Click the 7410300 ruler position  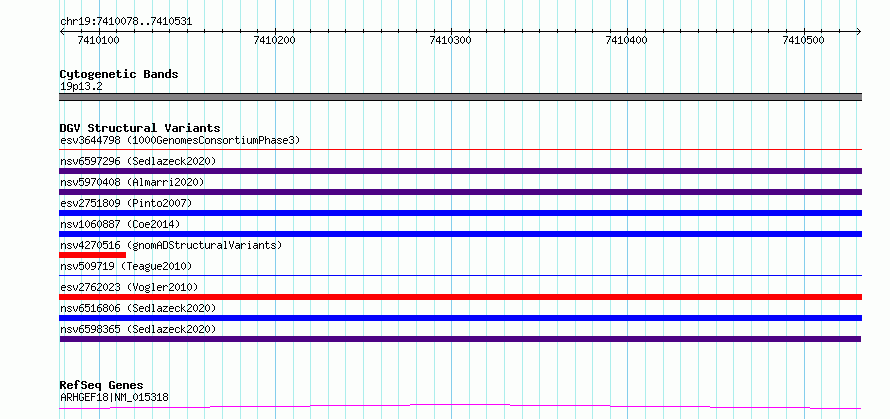click(x=451, y=40)
